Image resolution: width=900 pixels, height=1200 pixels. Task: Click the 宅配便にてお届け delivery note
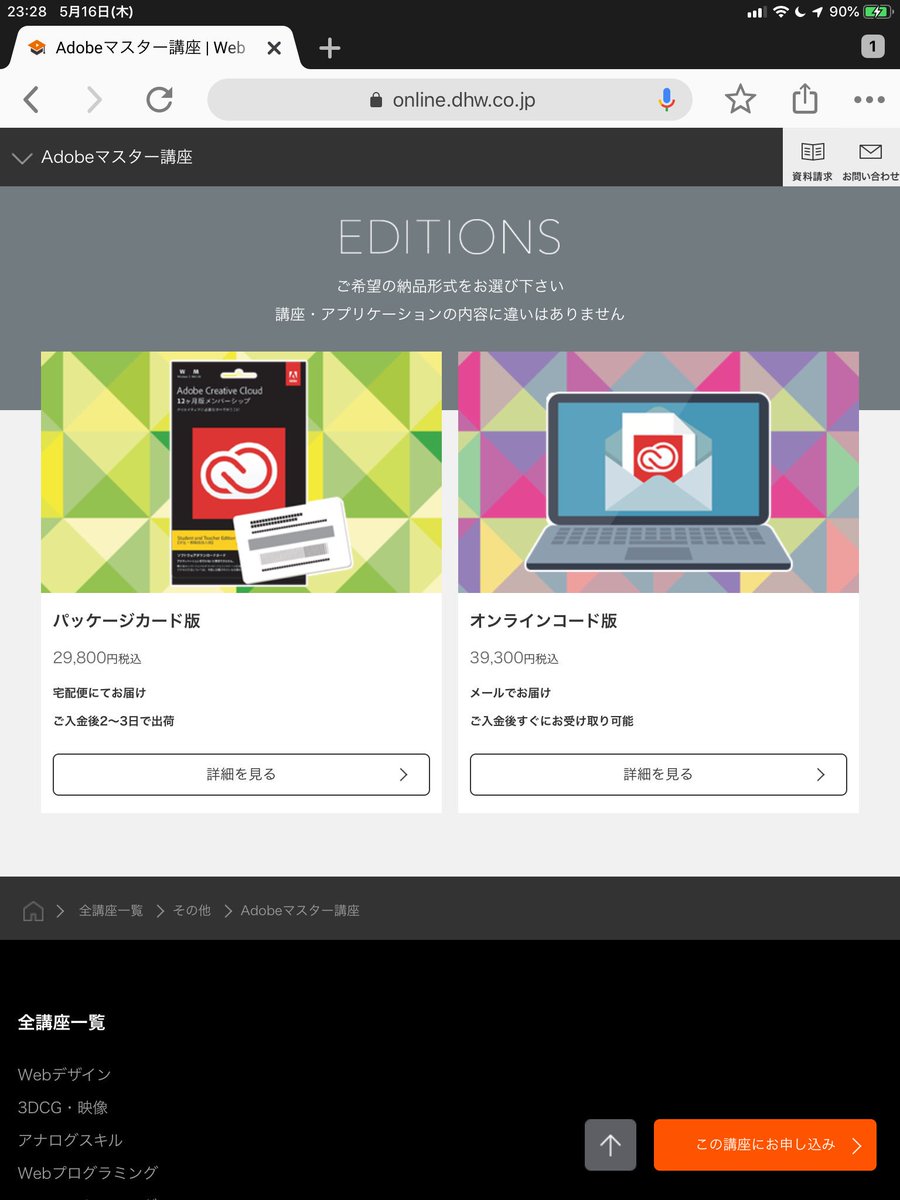[x=100, y=693]
